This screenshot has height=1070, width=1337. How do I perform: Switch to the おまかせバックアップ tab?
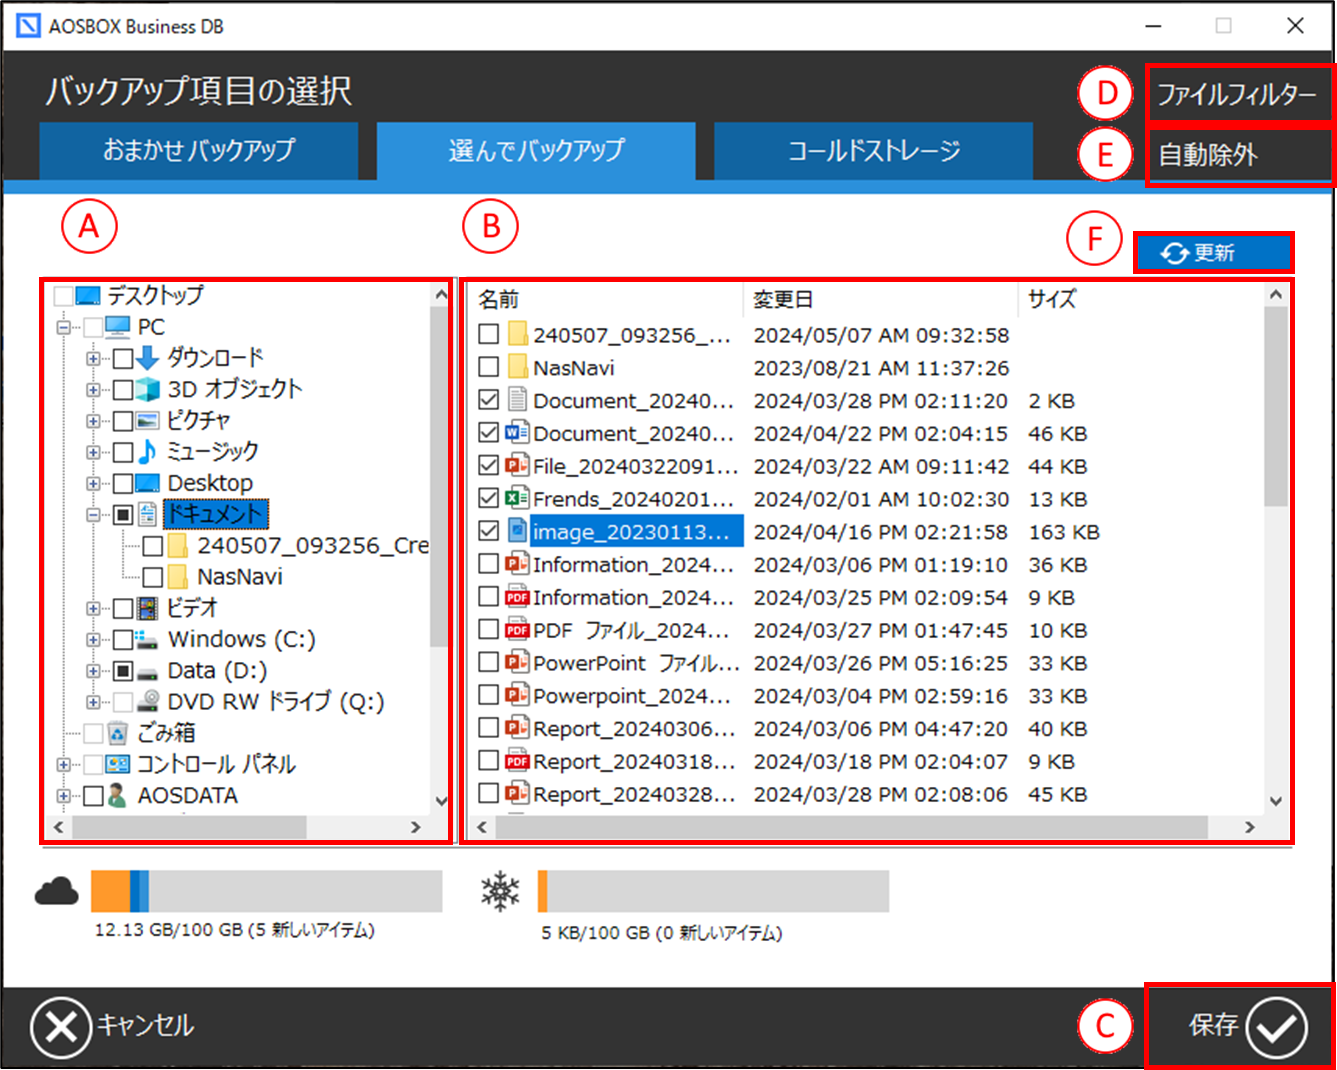(199, 151)
